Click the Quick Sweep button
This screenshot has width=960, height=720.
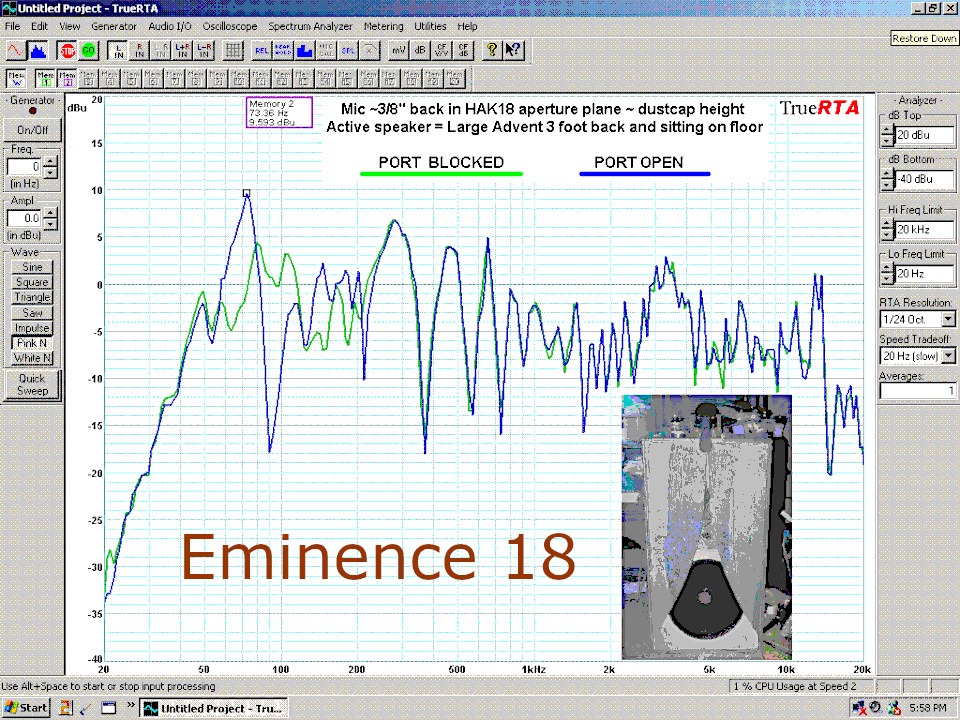click(32, 384)
